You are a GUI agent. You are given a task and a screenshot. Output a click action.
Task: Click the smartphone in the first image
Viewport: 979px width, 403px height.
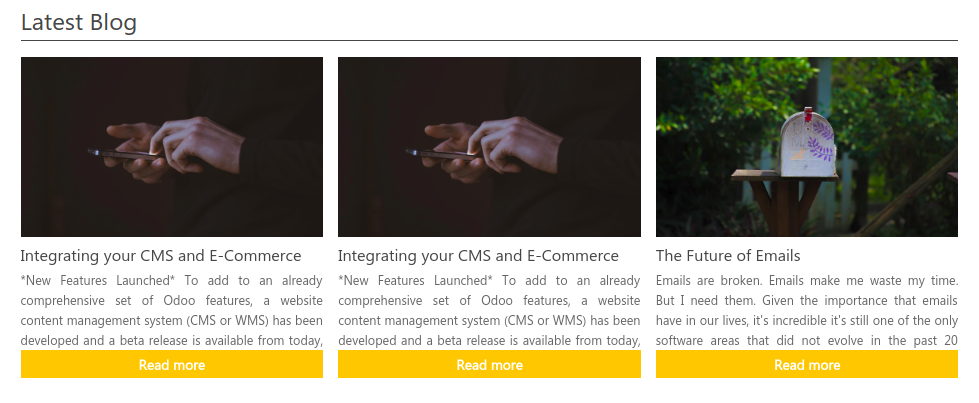(x=122, y=154)
